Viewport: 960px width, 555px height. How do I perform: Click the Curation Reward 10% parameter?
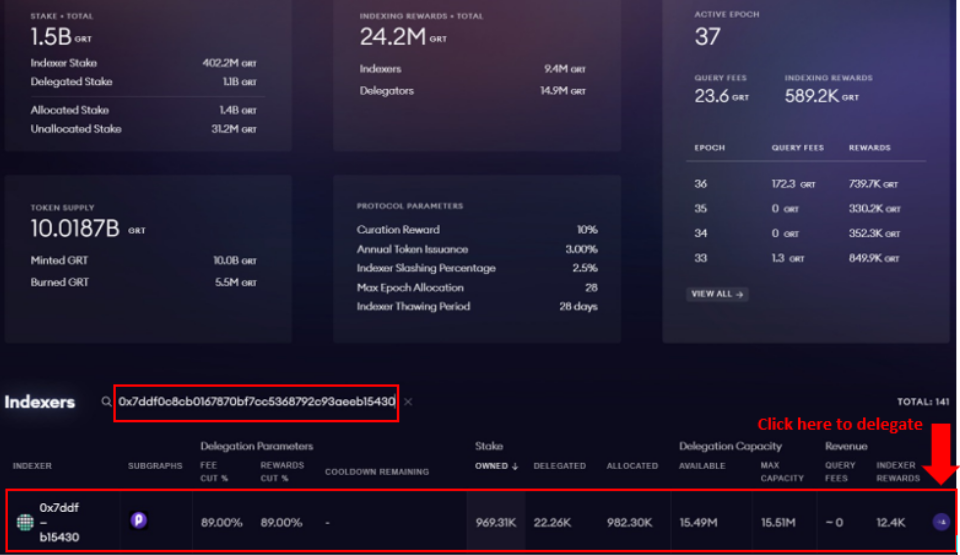477,230
